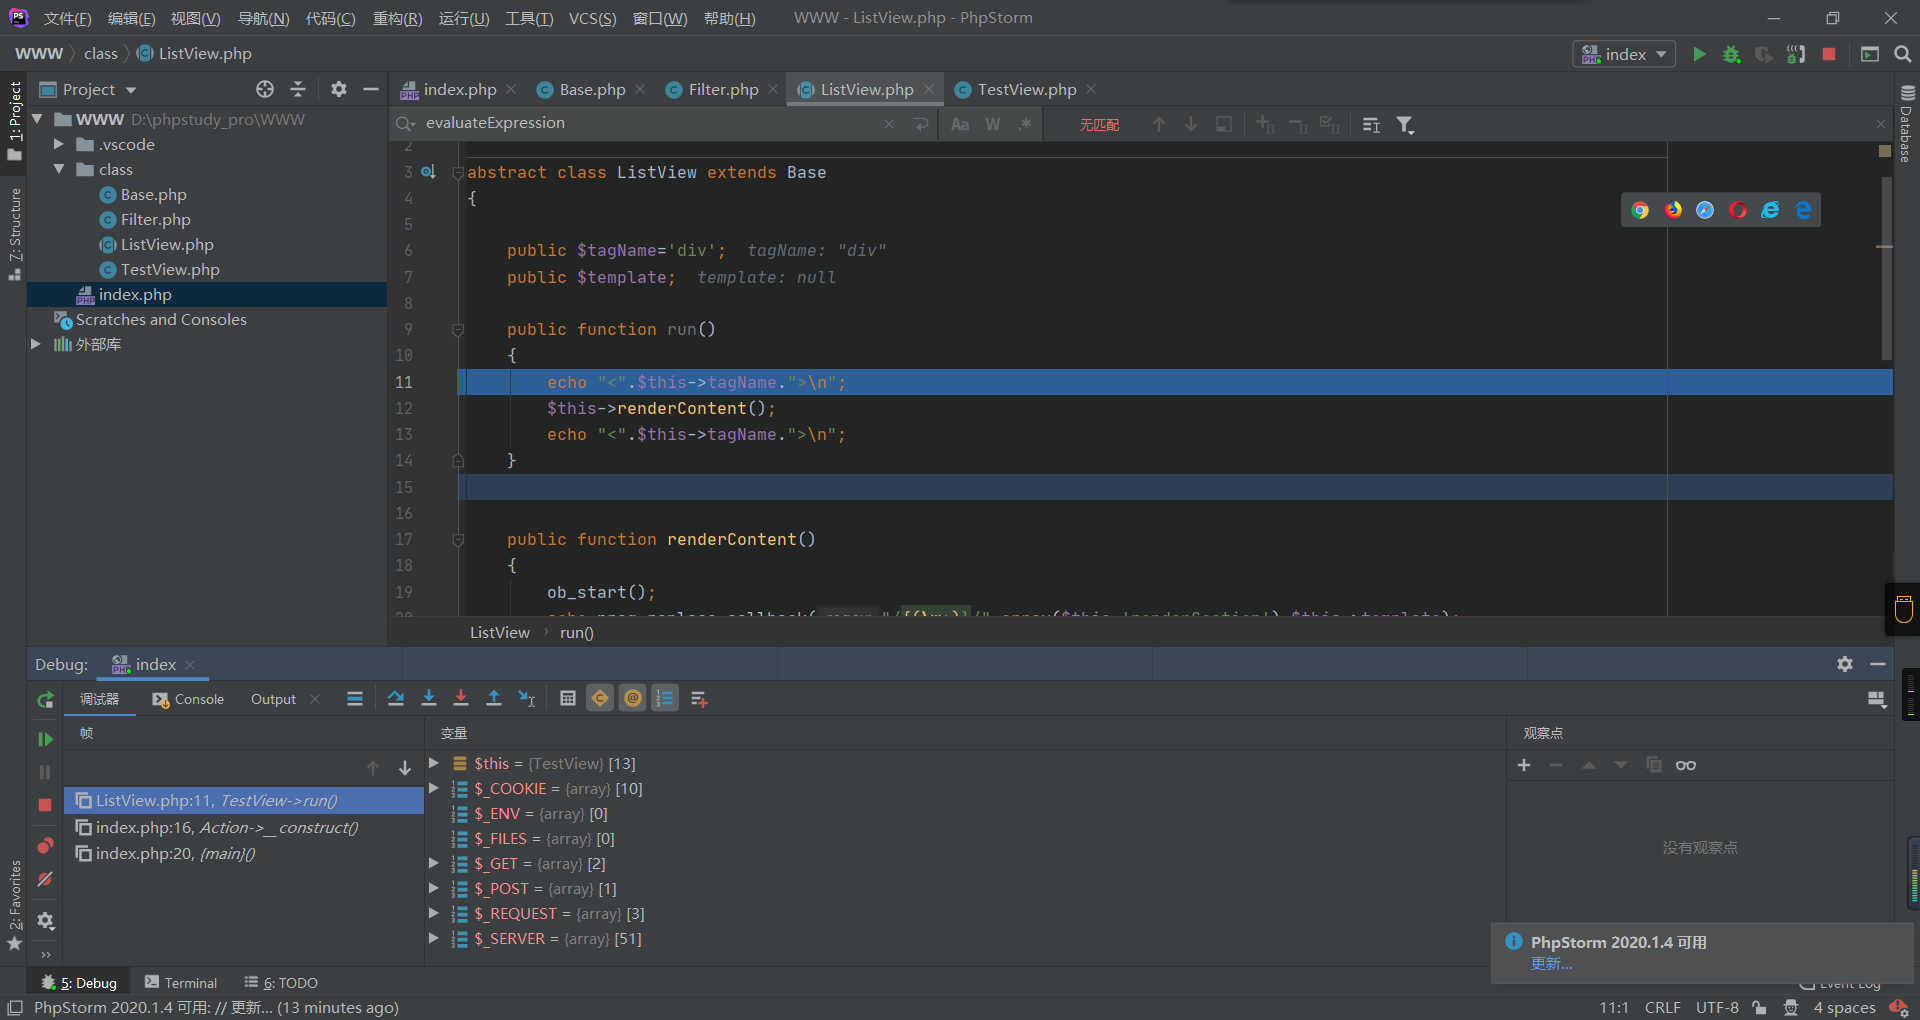Expand the $this variable

(434, 763)
